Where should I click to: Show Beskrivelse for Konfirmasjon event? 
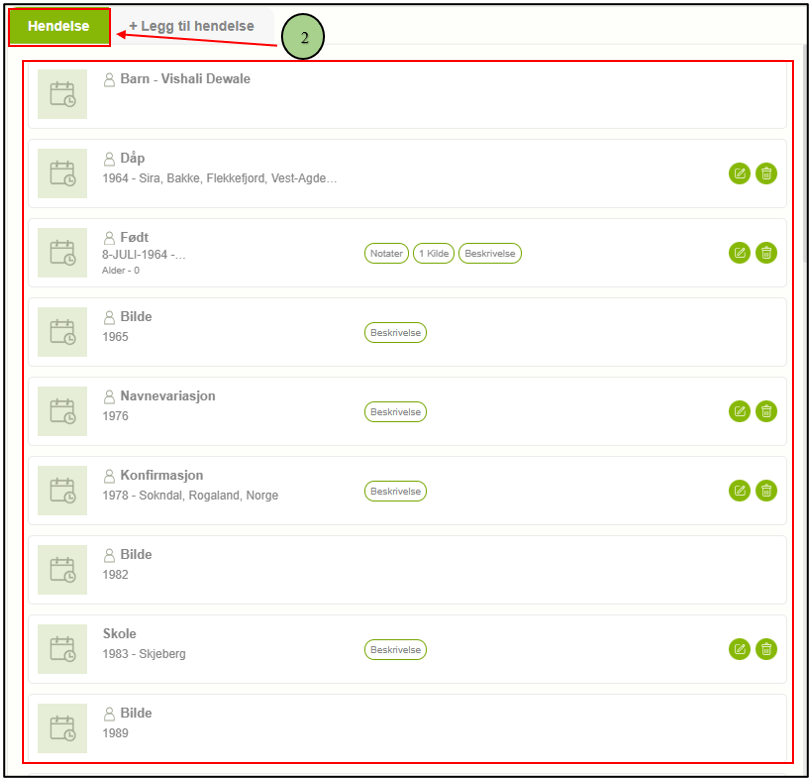pos(395,491)
